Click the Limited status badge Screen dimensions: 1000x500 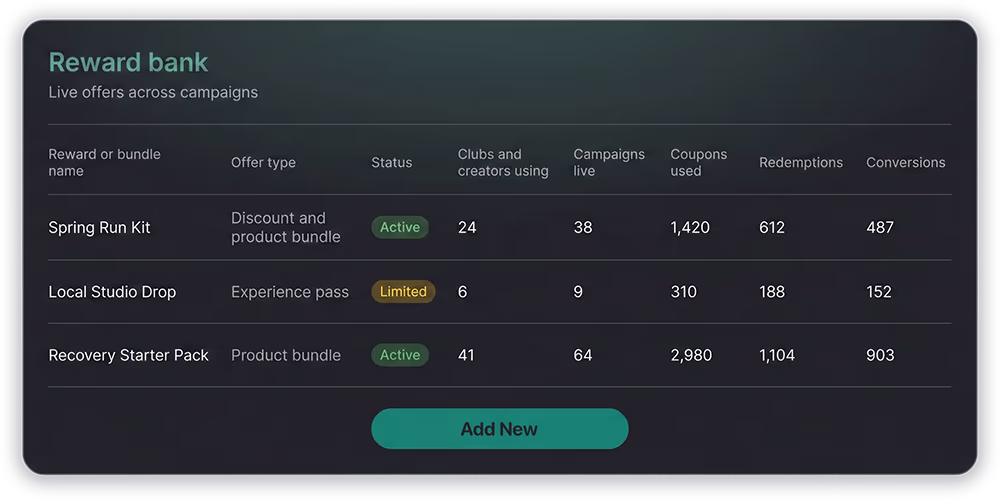(x=403, y=292)
